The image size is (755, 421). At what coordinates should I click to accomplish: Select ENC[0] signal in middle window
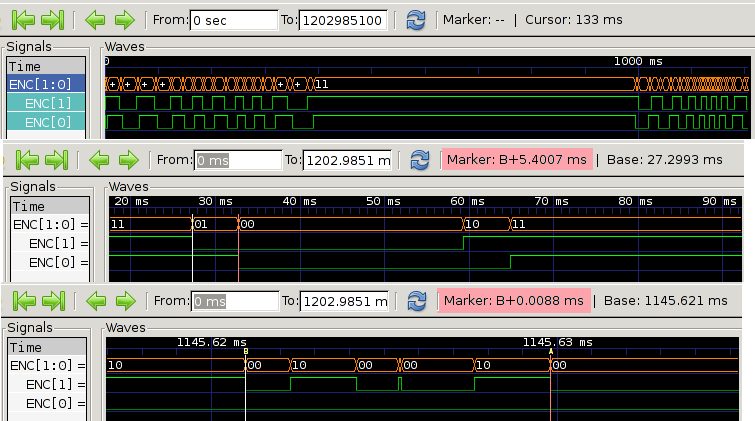(50, 263)
